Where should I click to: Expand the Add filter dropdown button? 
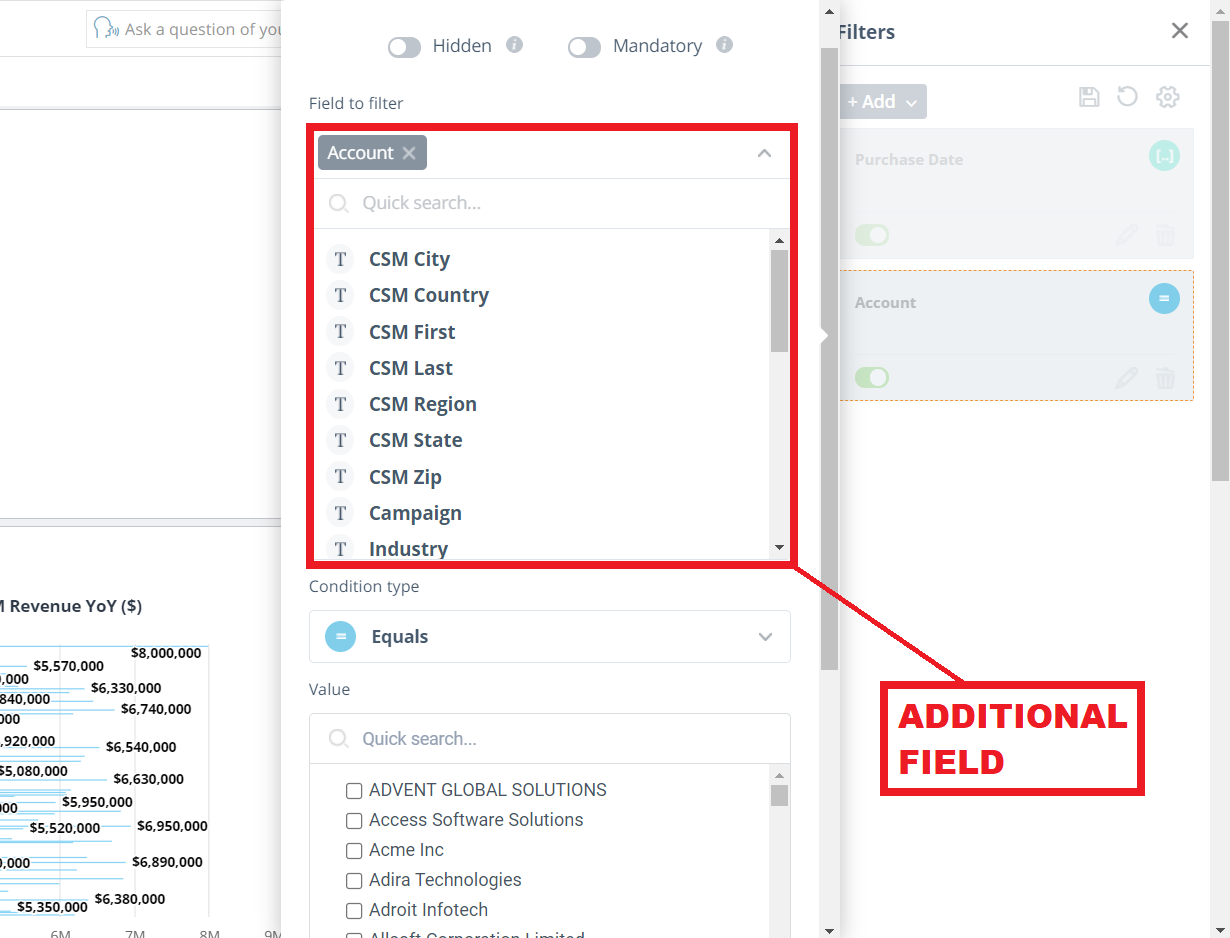pyautogui.click(x=882, y=102)
